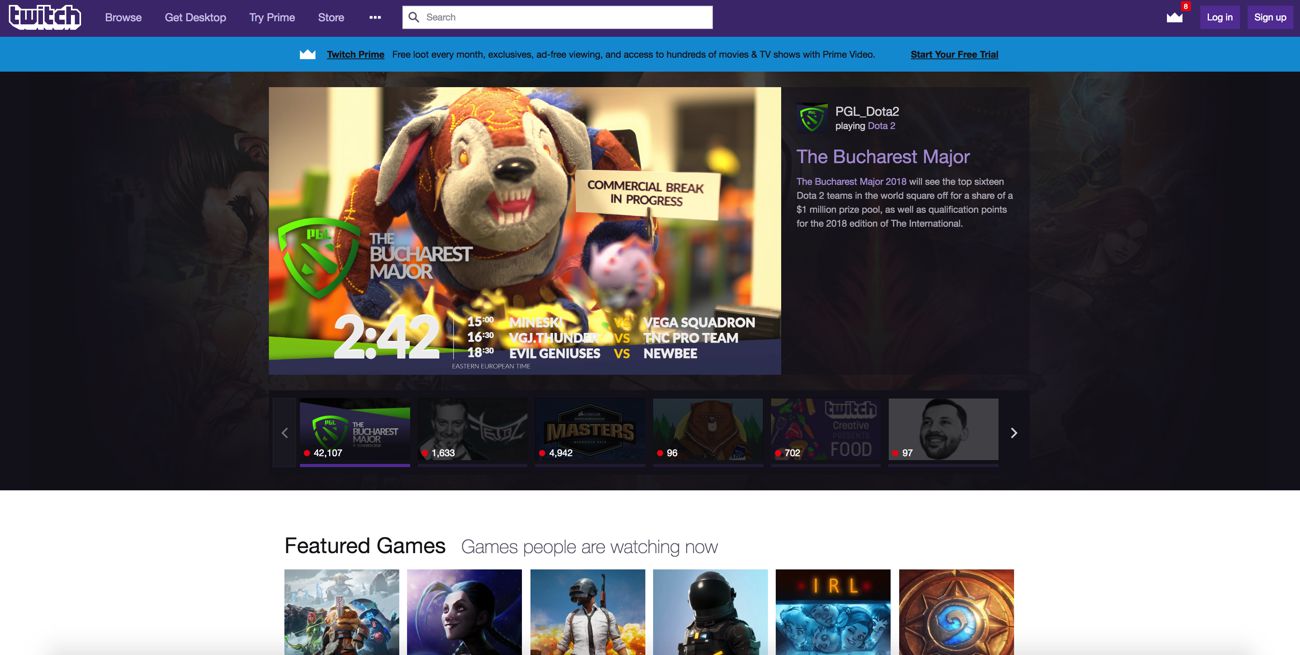The image size is (1300, 655).
Task: Click the Twitch logo
Action: pyautogui.click(x=45, y=17)
